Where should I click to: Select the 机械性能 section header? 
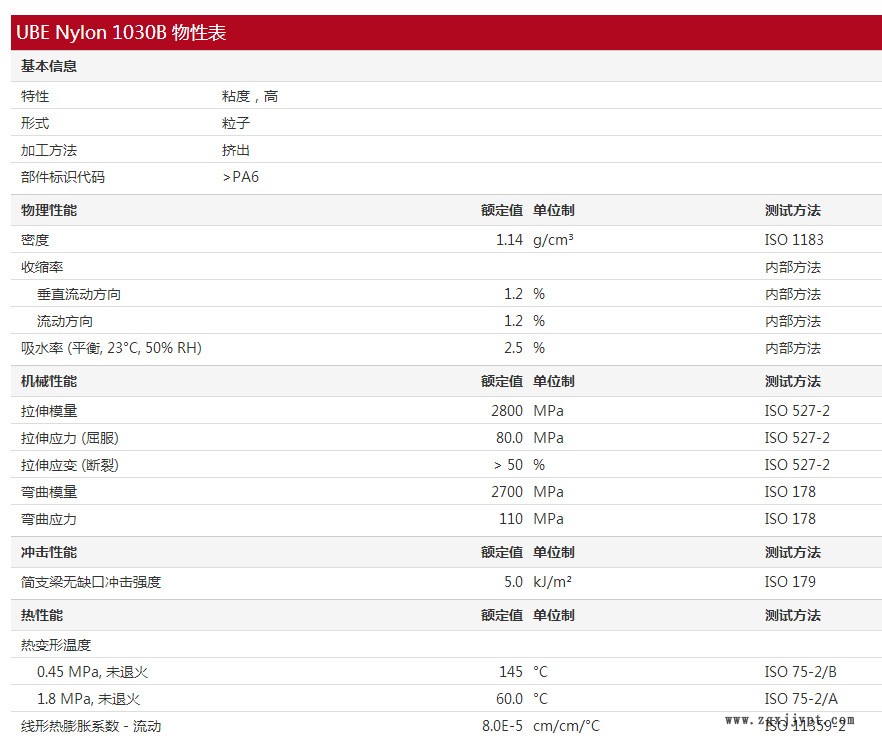(x=49, y=381)
